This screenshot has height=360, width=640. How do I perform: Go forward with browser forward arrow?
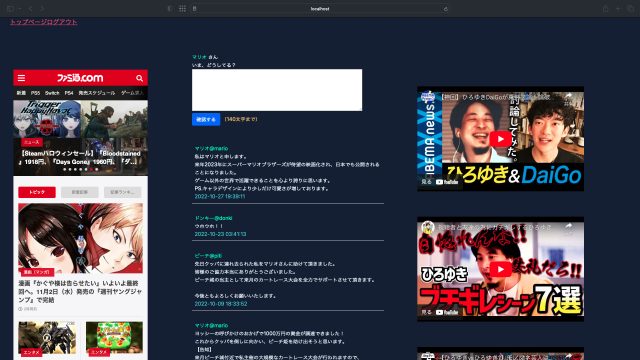(x=42, y=9)
